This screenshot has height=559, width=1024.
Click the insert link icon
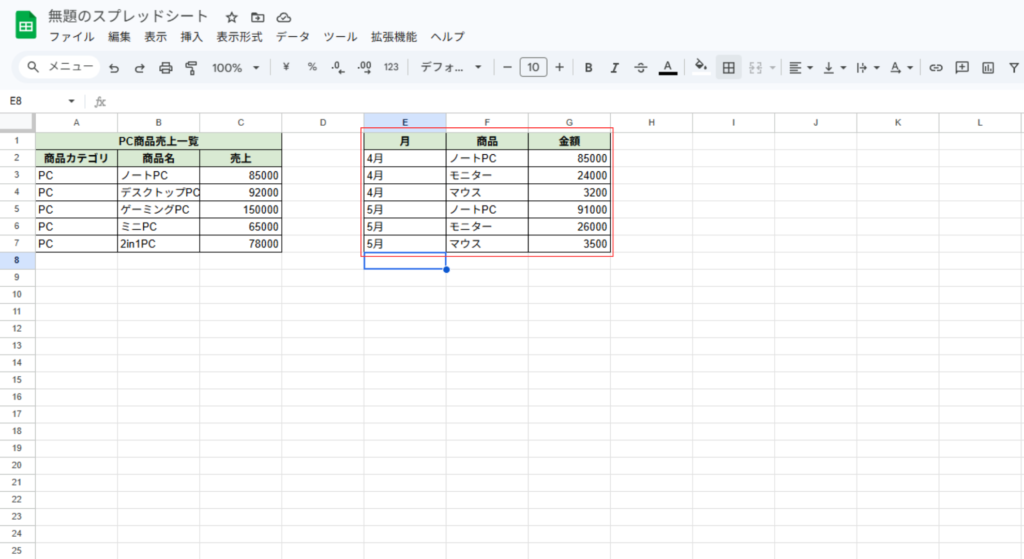coord(936,68)
